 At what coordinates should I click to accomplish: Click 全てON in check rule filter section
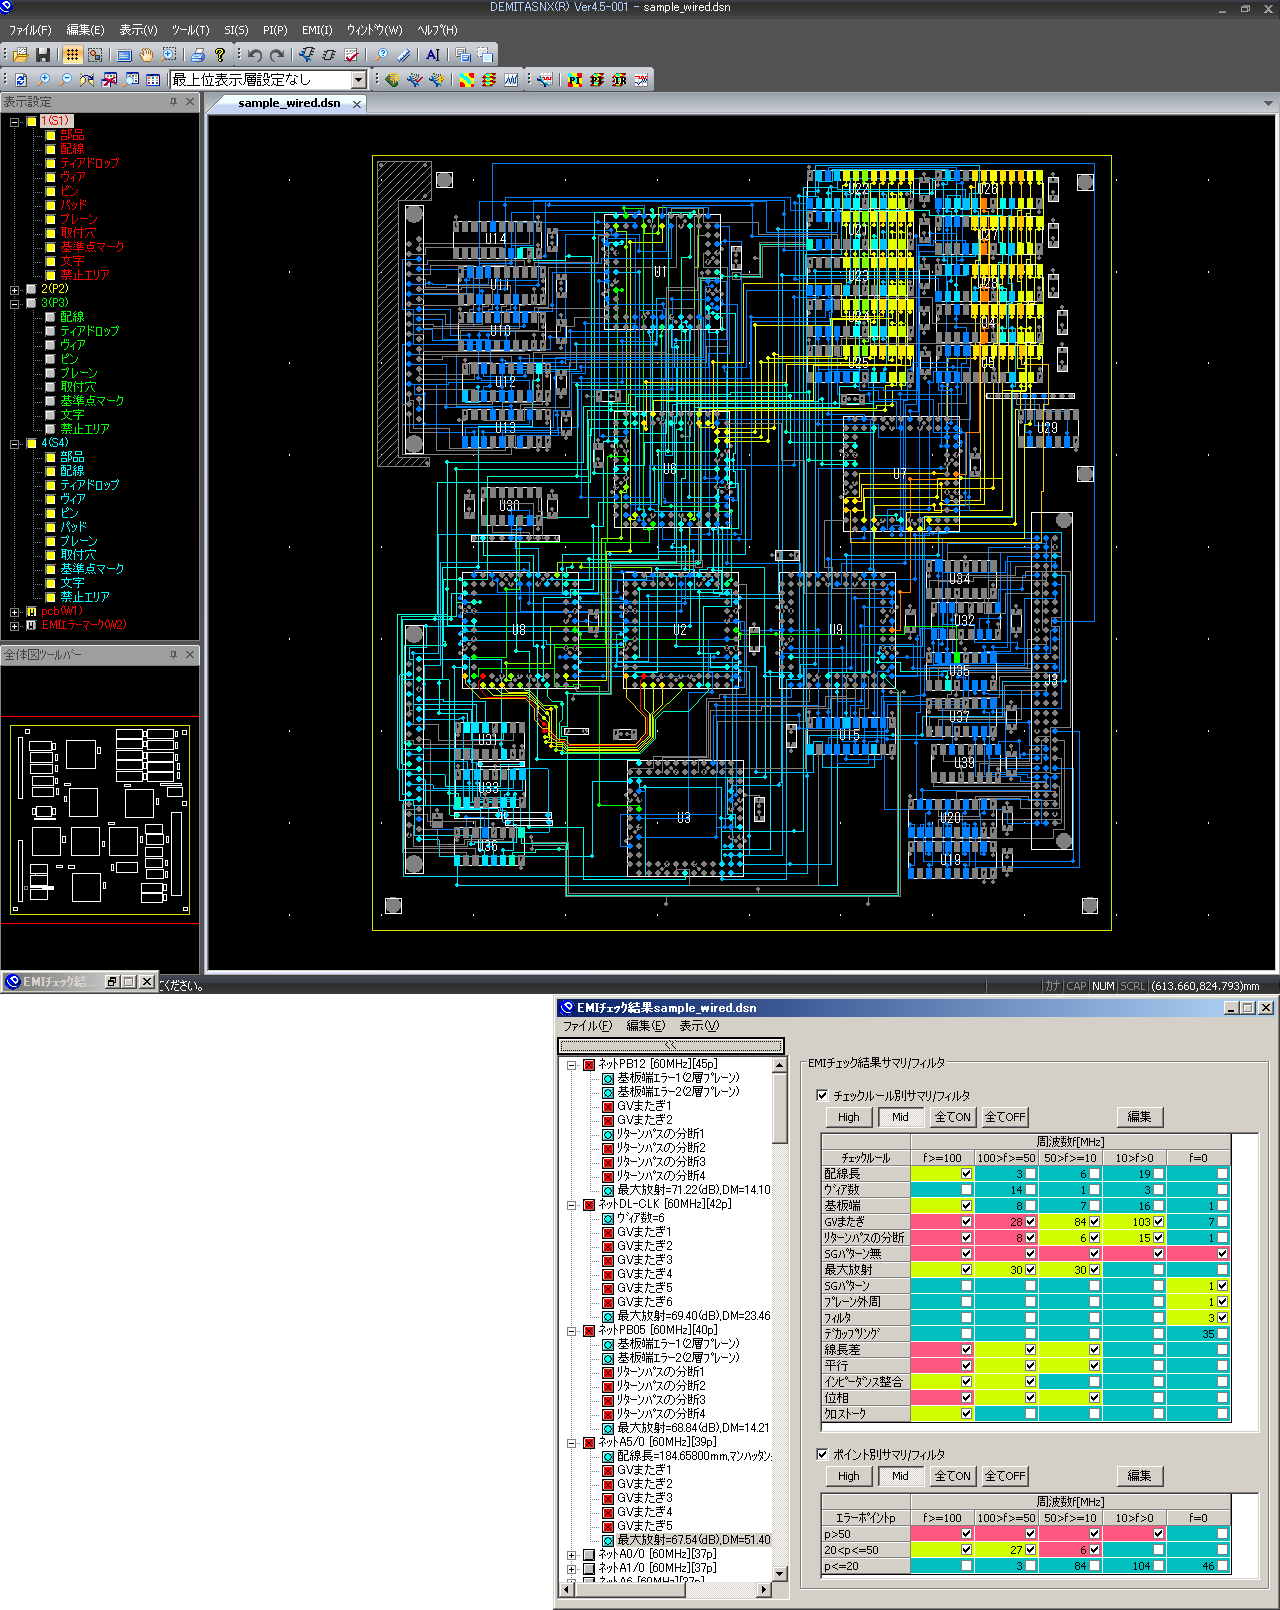tap(952, 1117)
